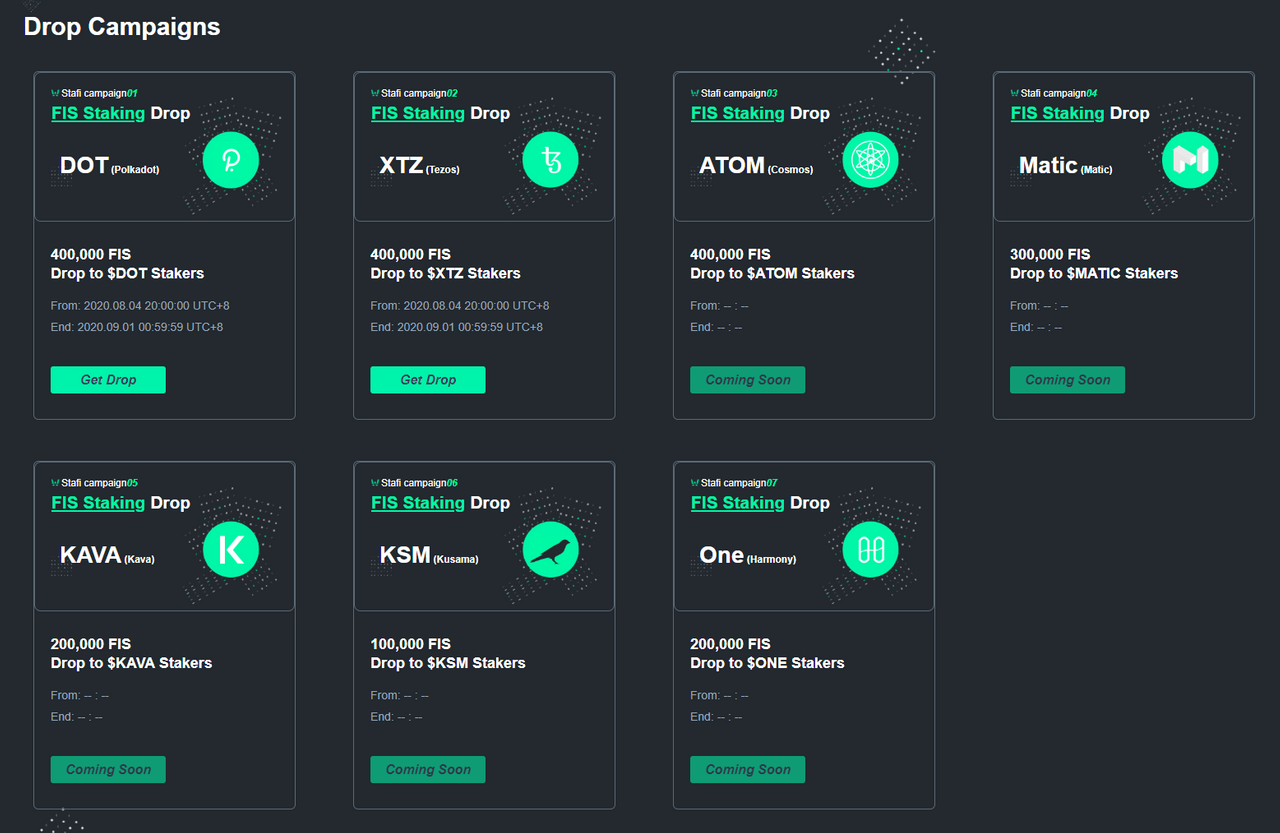Click the KAVA coin icon
Image resolution: width=1280 pixels, height=833 pixels.
(x=231, y=549)
